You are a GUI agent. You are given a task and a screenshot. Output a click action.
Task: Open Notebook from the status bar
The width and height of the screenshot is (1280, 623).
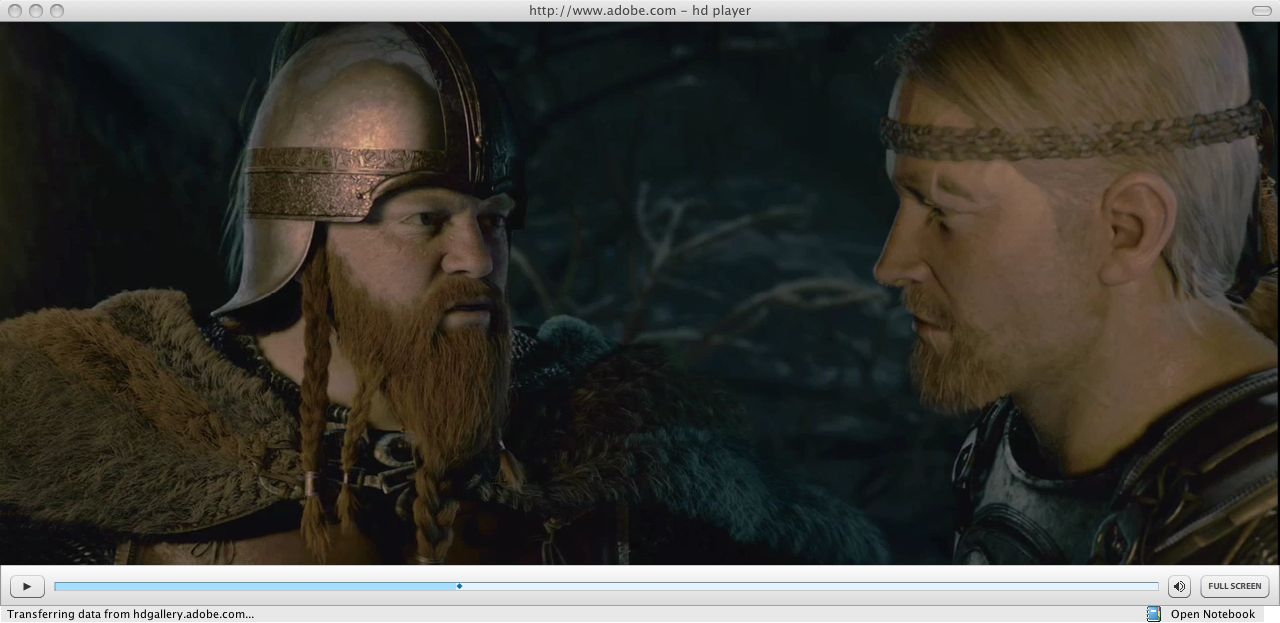click(1212, 614)
